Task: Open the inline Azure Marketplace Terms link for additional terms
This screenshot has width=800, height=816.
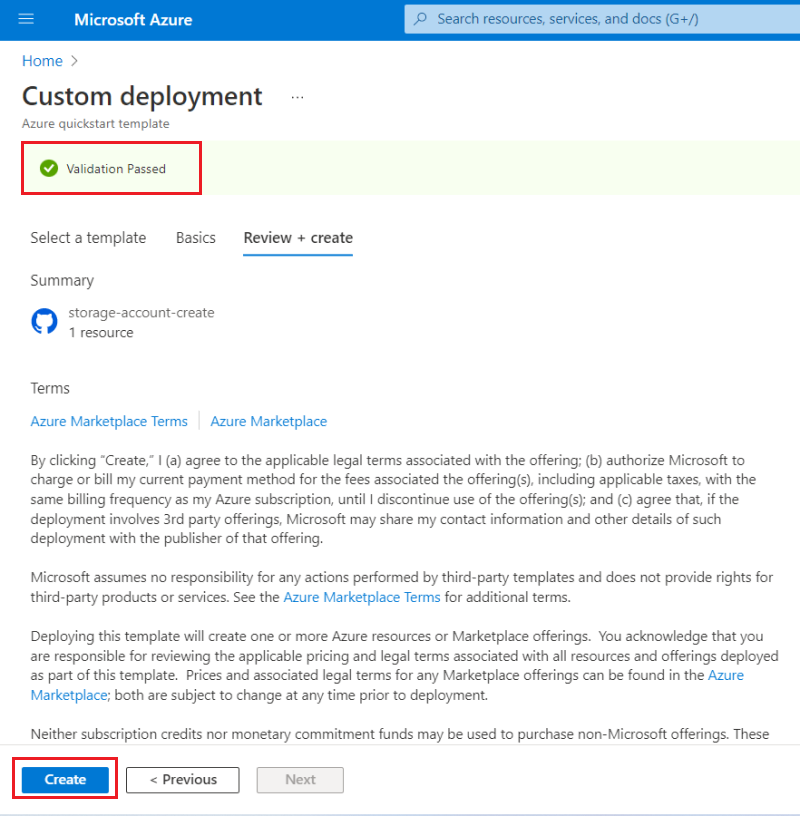Action: click(x=362, y=597)
